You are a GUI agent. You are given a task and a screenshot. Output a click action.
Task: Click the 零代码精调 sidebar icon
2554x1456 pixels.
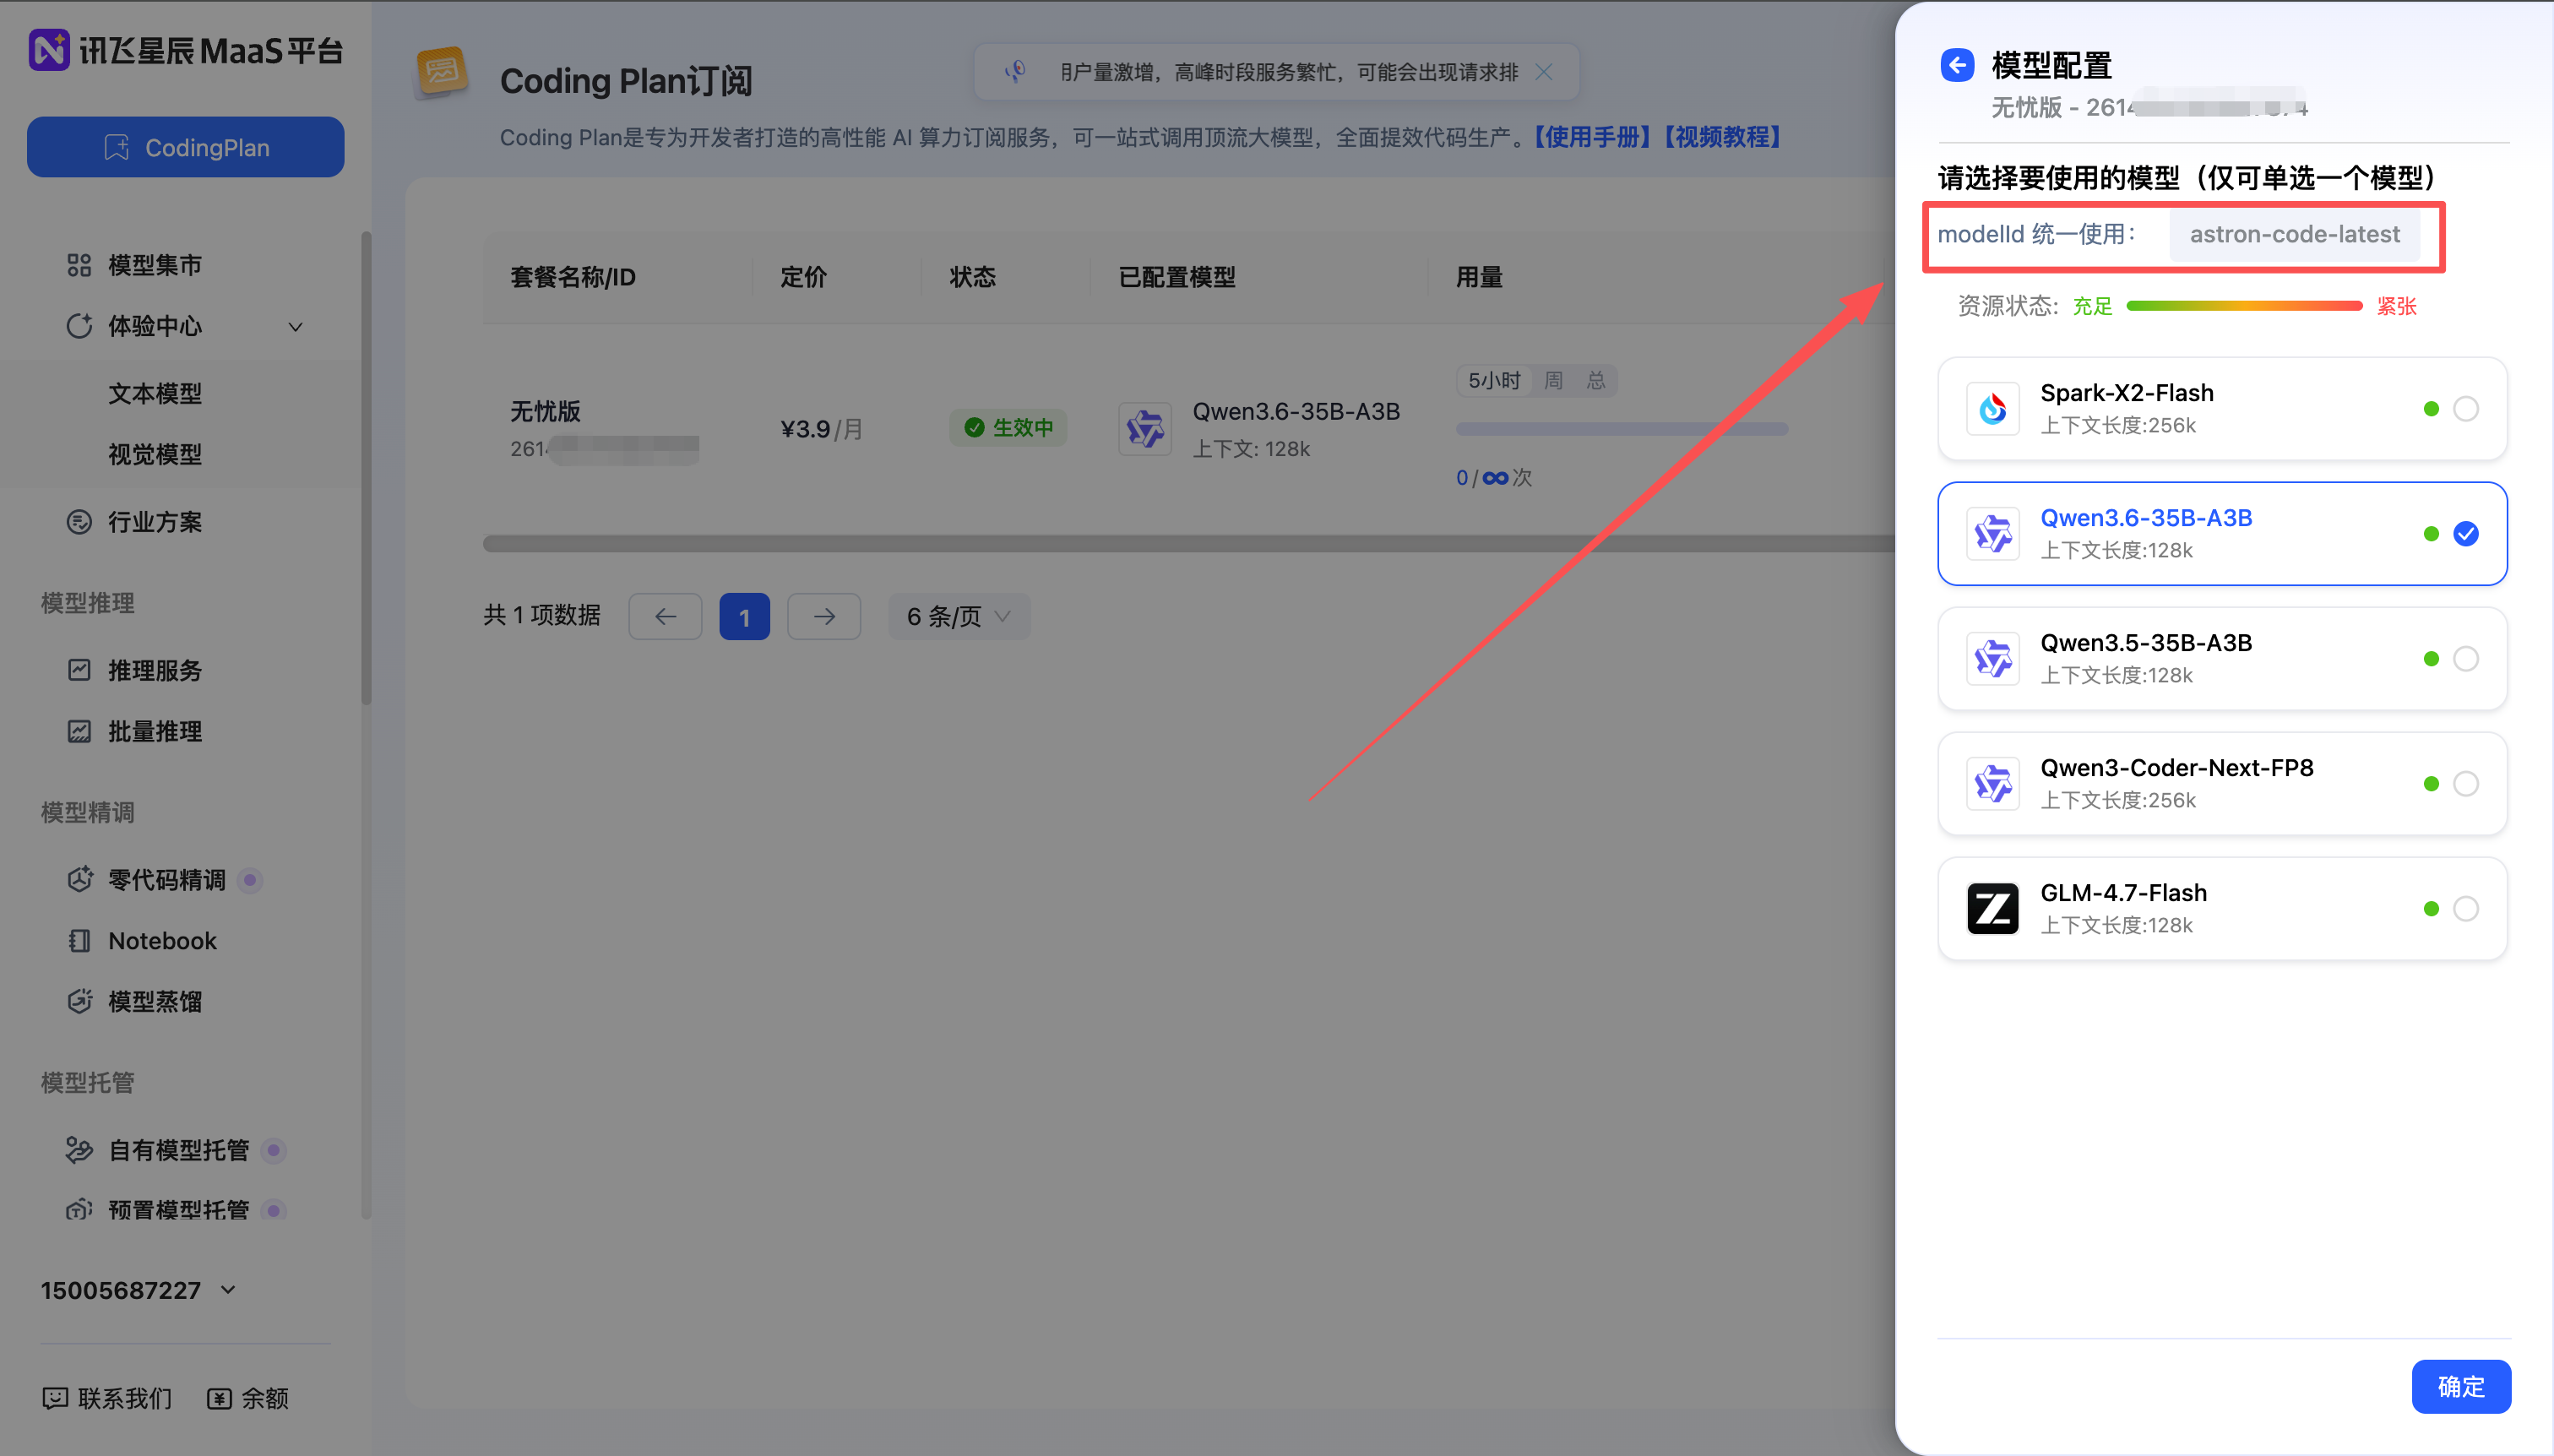pos(79,879)
